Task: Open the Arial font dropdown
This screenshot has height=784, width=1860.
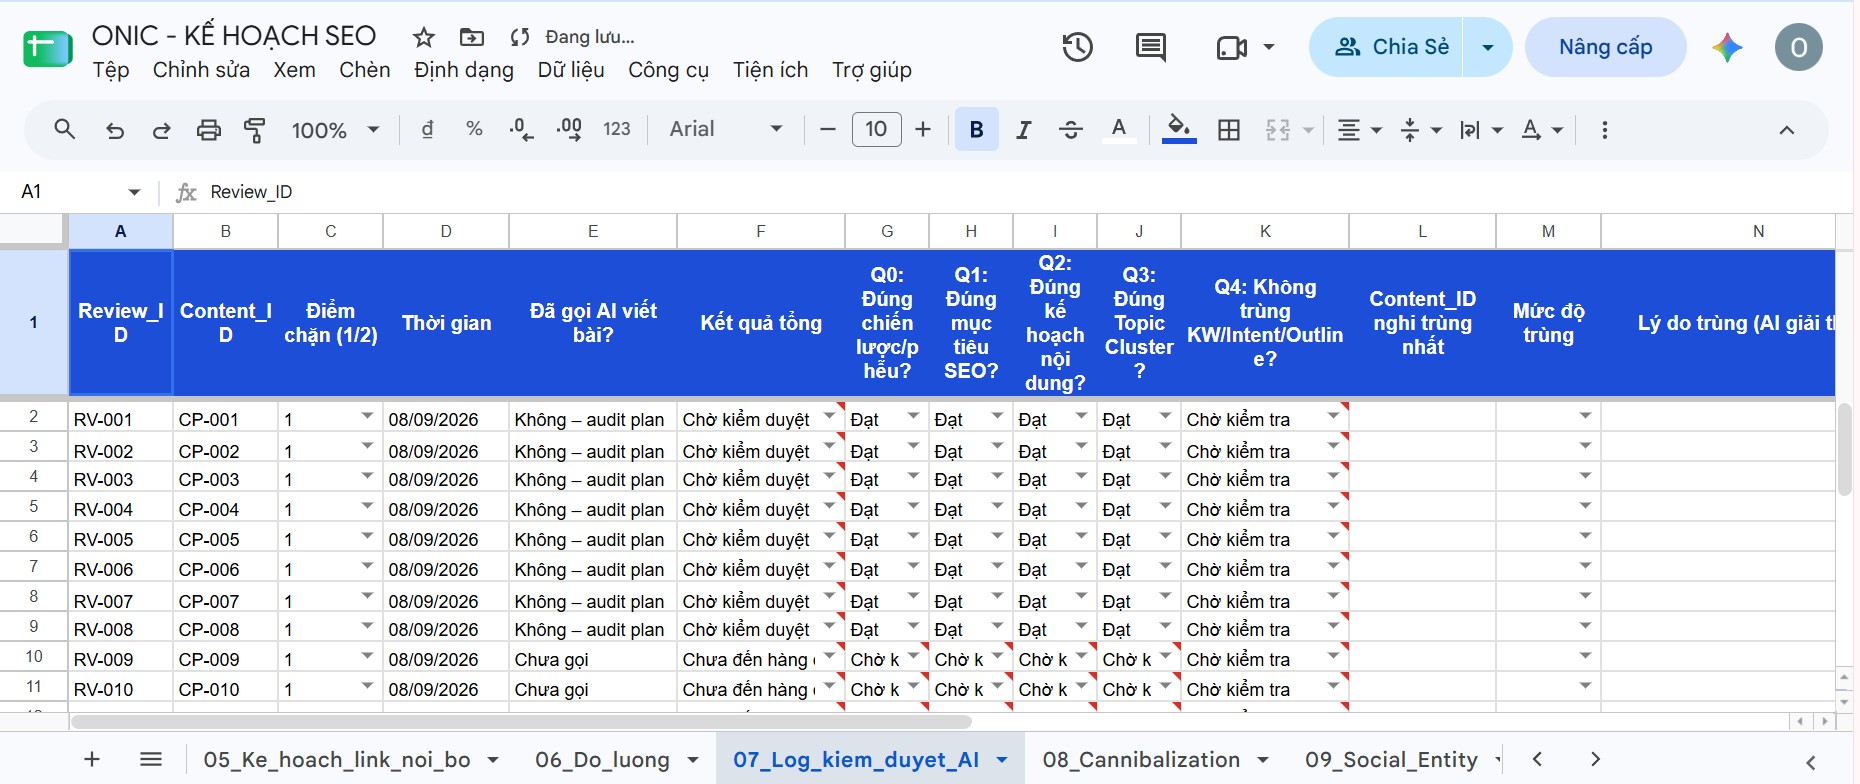Action: (x=726, y=129)
